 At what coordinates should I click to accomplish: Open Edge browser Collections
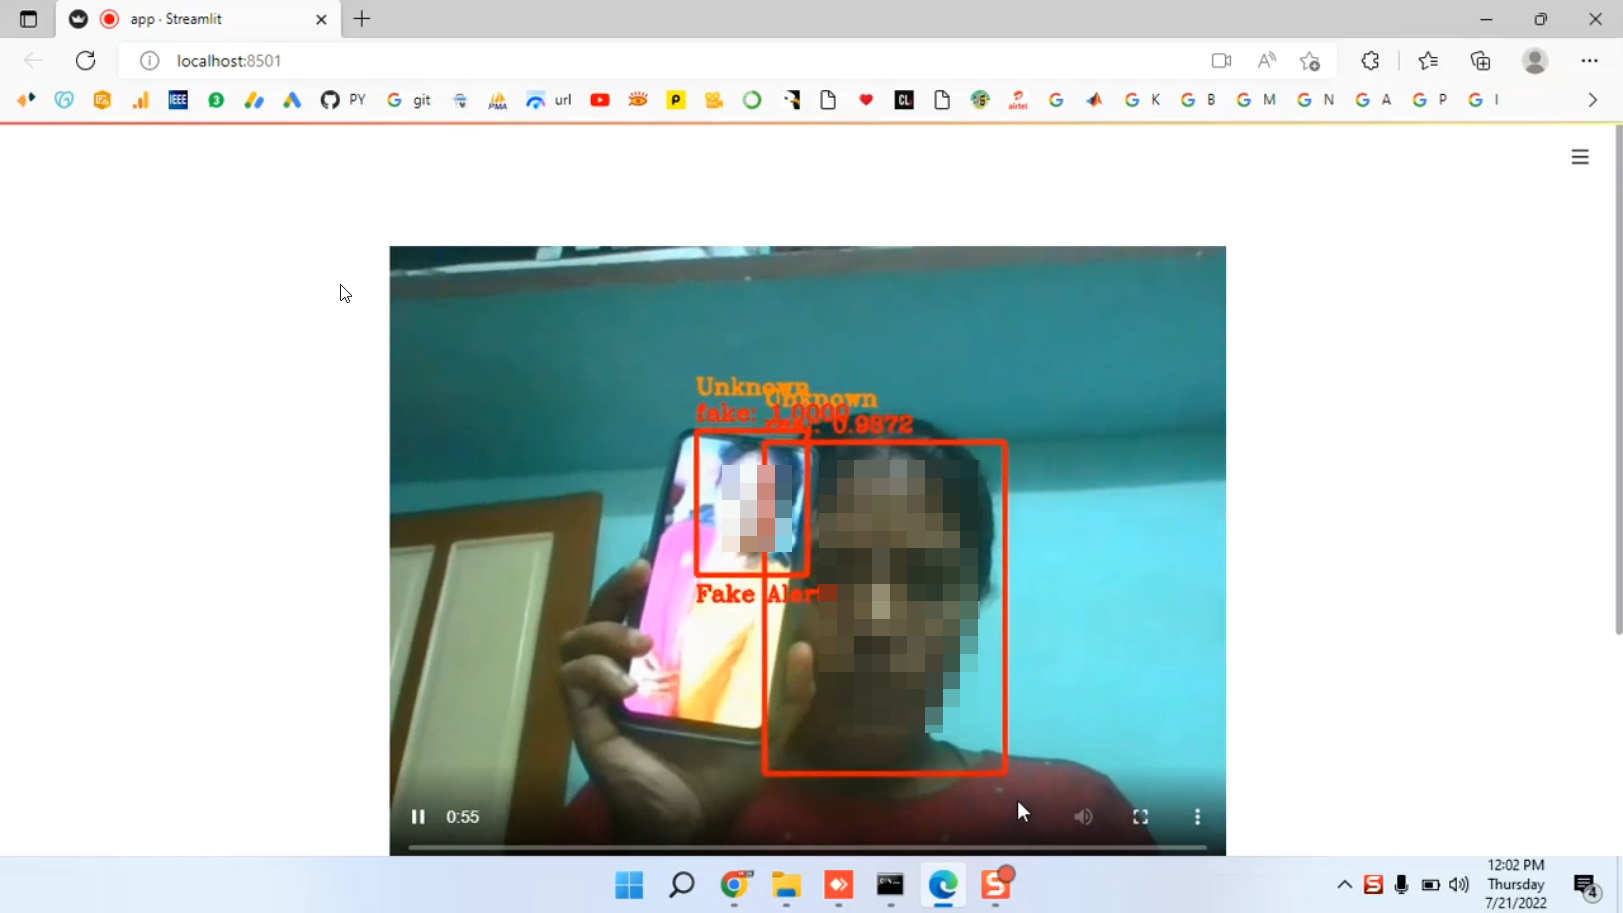tap(1480, 61)
